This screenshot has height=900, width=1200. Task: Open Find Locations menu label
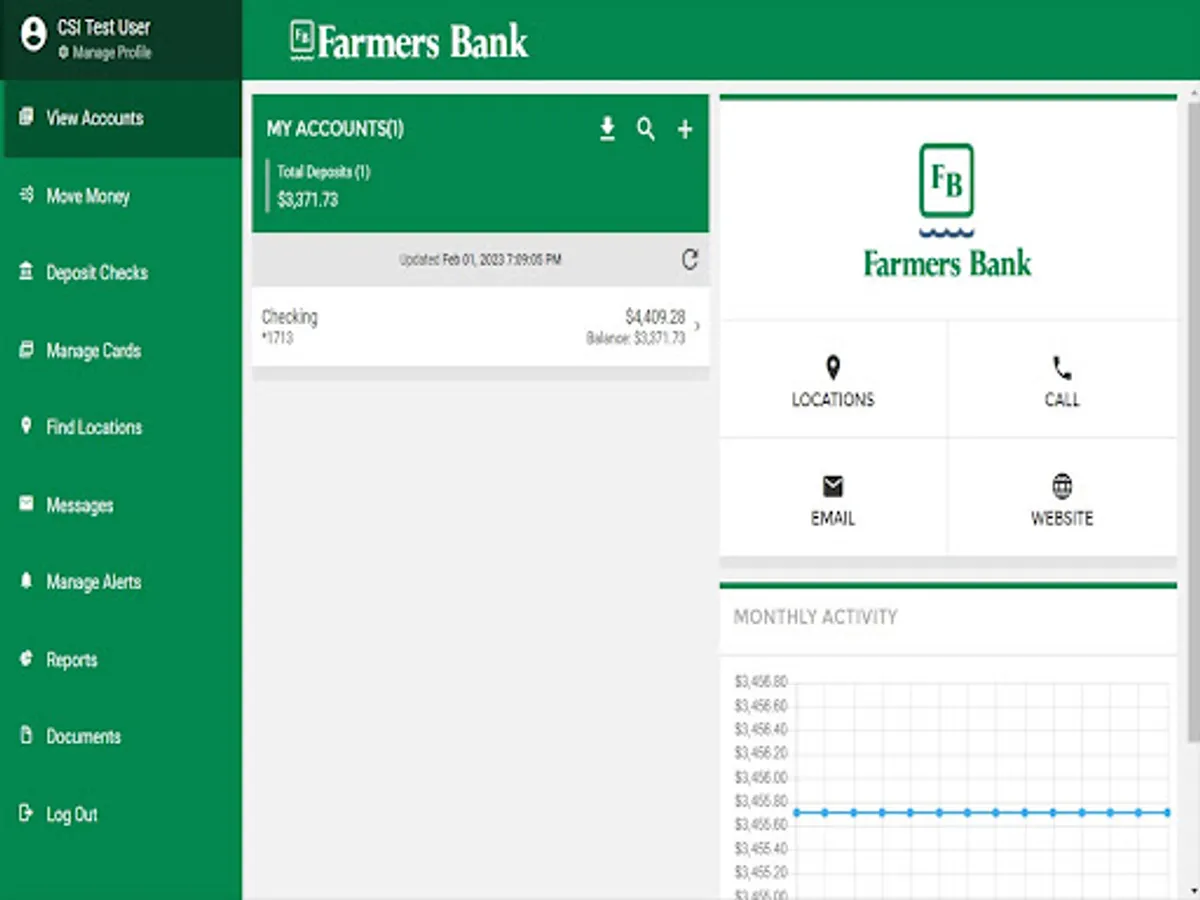point(94,427)
